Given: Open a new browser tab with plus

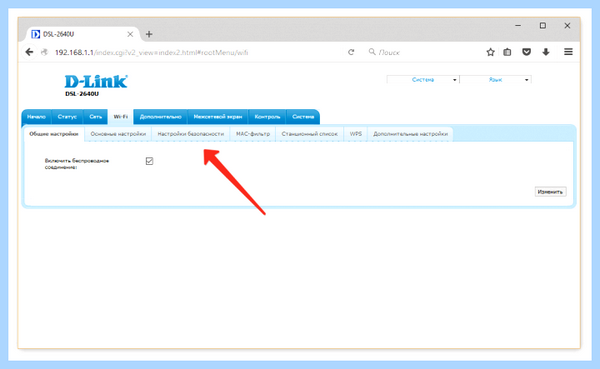Looking at the screenshot, I should click(149, 34).
